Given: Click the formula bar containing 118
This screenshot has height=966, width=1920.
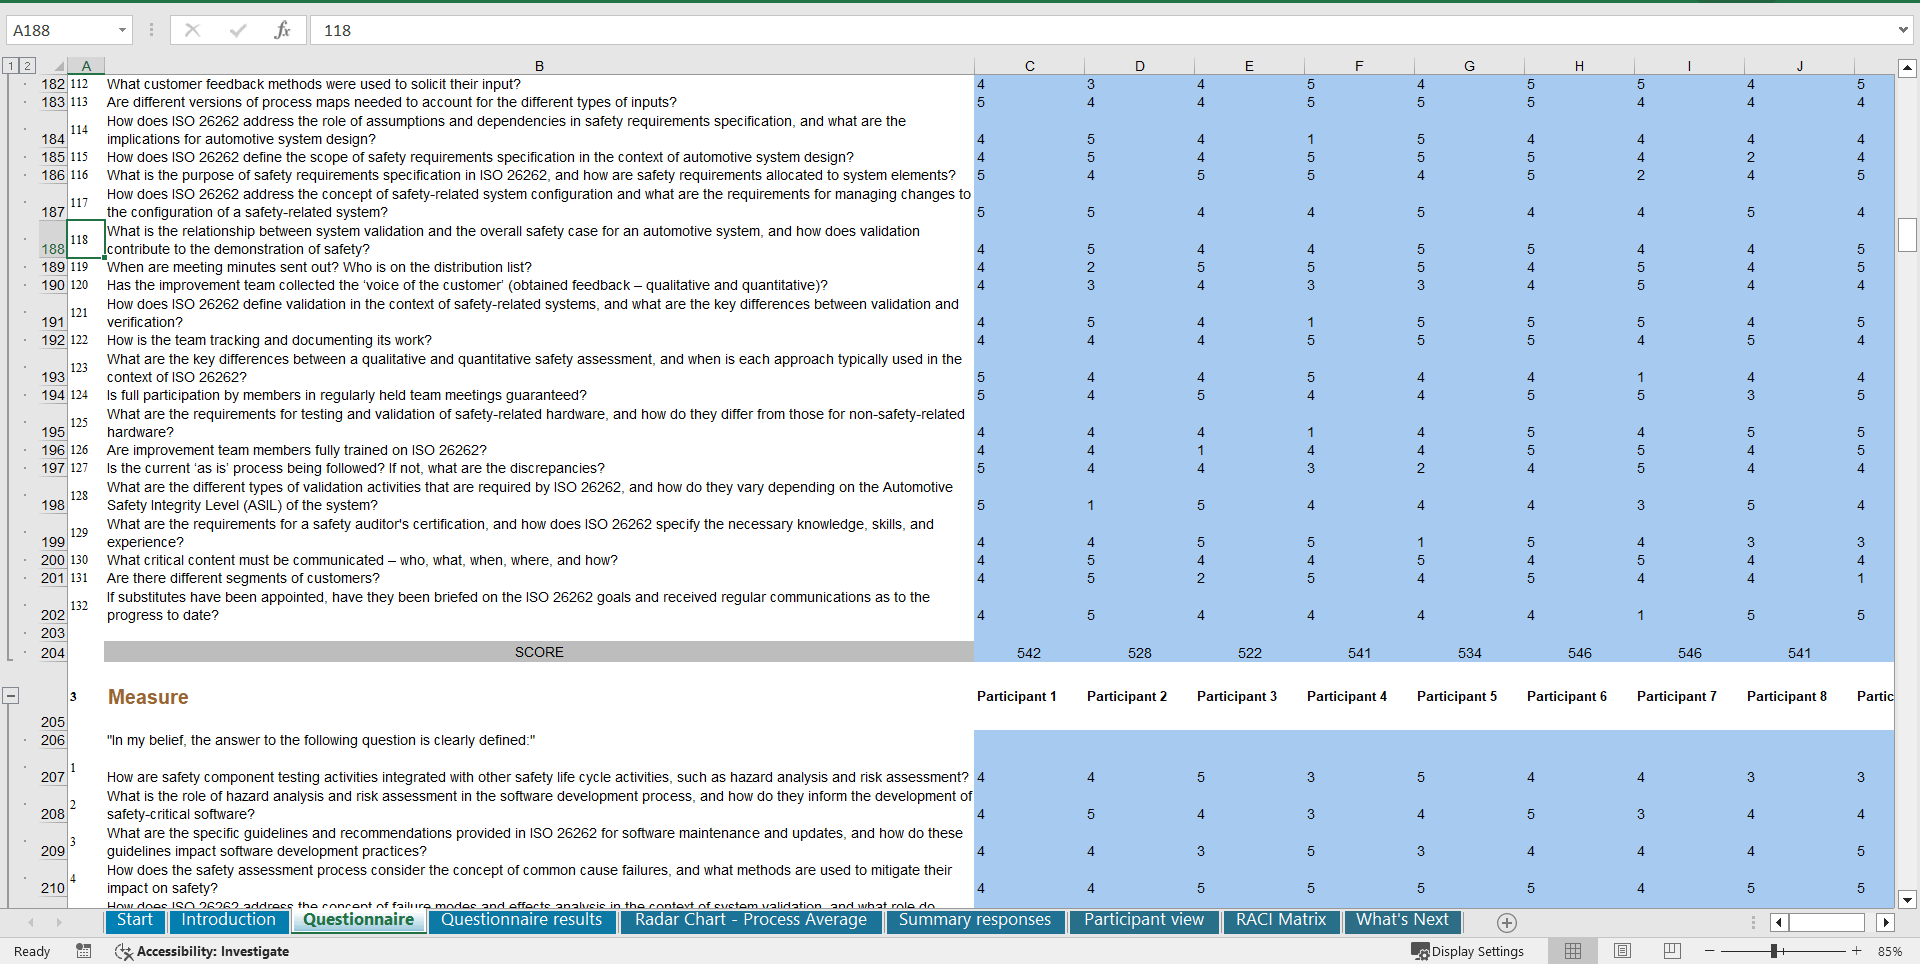Looking at the screenshot, I should [1102, 30].
